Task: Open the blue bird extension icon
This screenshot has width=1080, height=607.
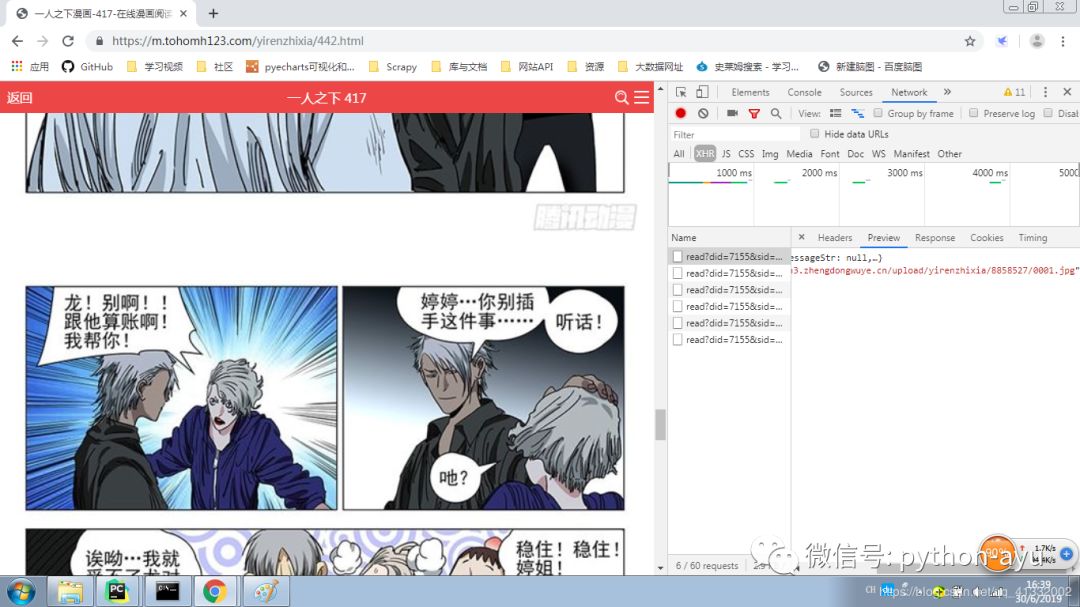Action: click(x=1002, y=41)
